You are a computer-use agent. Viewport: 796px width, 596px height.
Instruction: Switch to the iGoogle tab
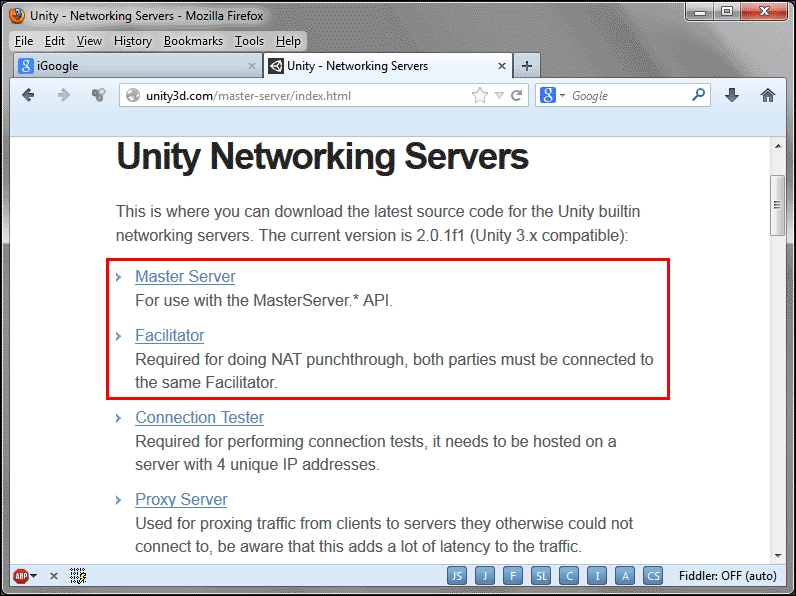coord(136,66)
